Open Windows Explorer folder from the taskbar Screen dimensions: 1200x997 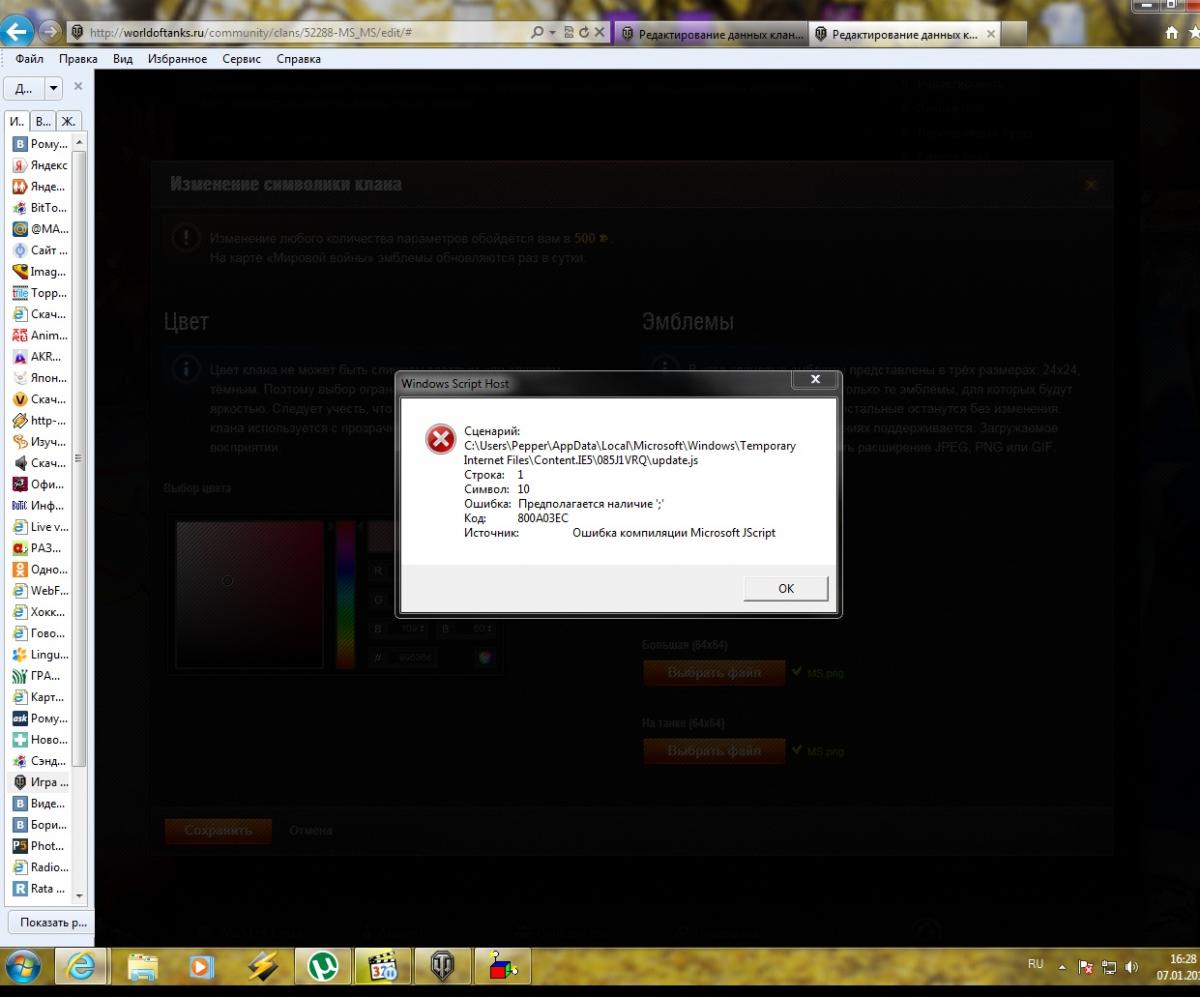143,967
